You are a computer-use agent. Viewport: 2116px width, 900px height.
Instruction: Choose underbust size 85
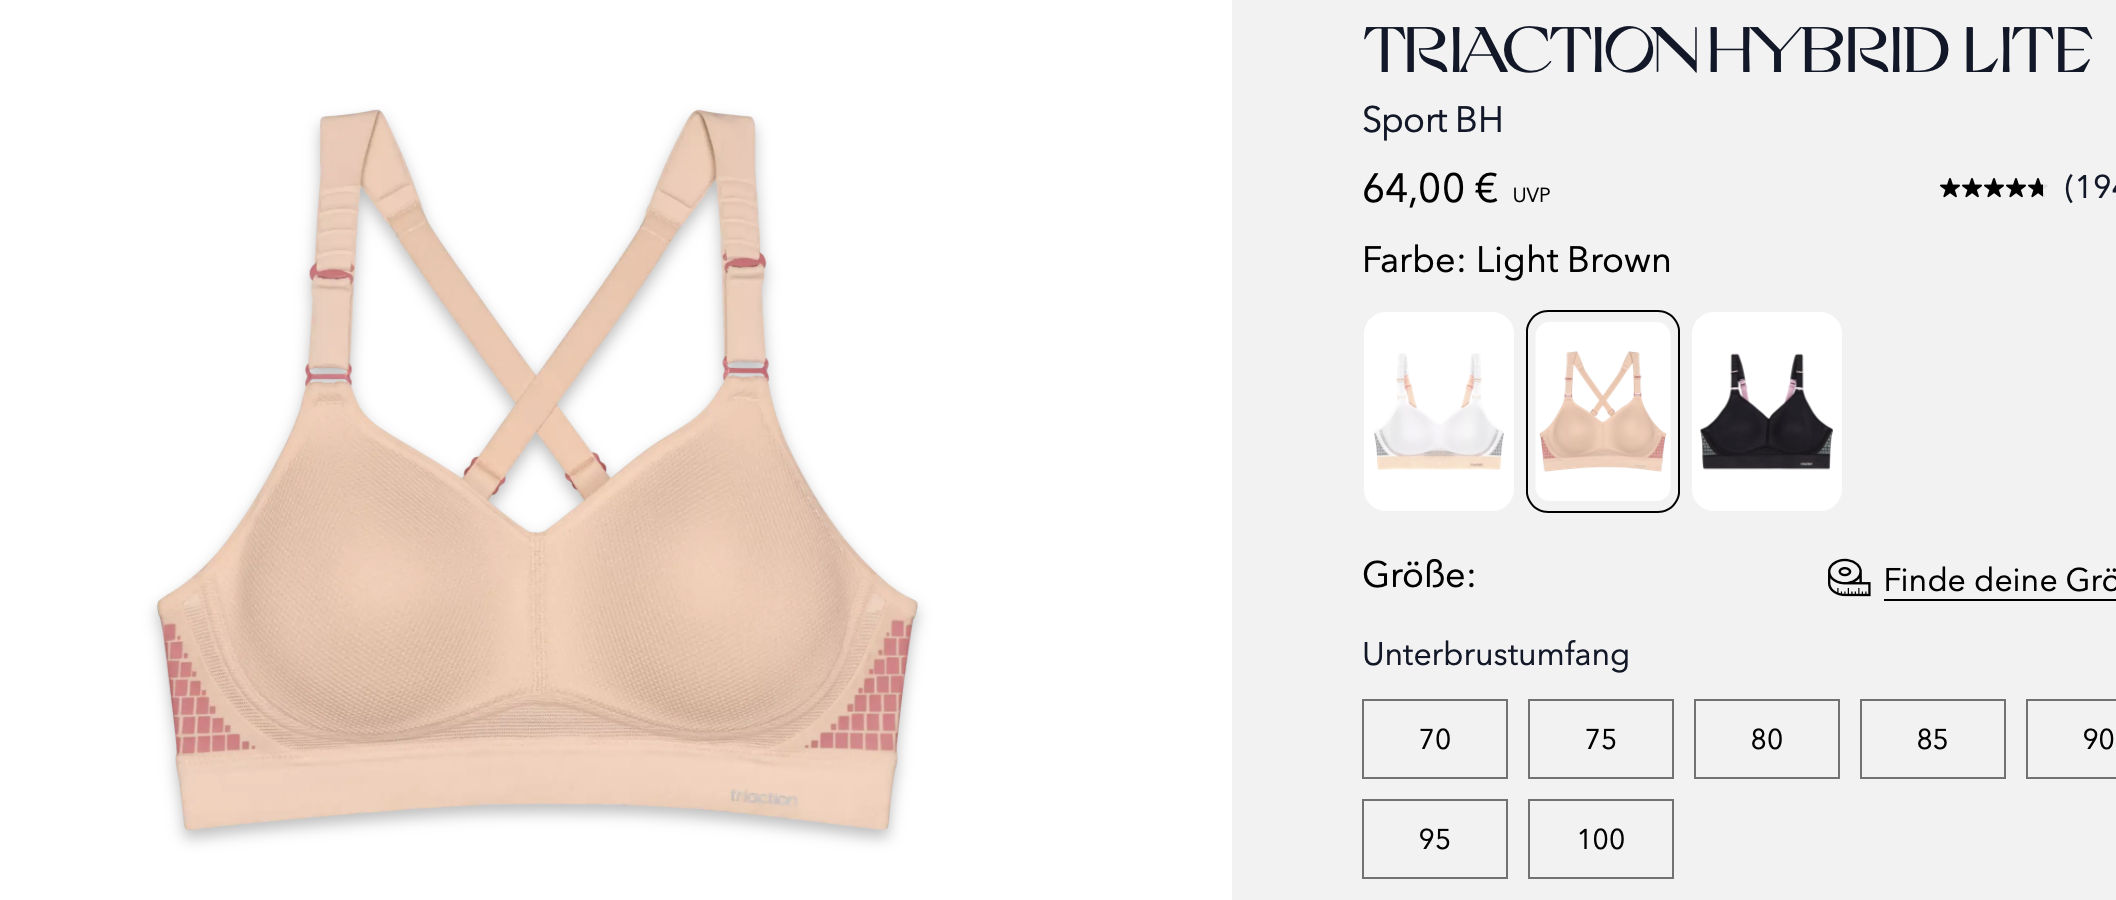point(1933,739)
